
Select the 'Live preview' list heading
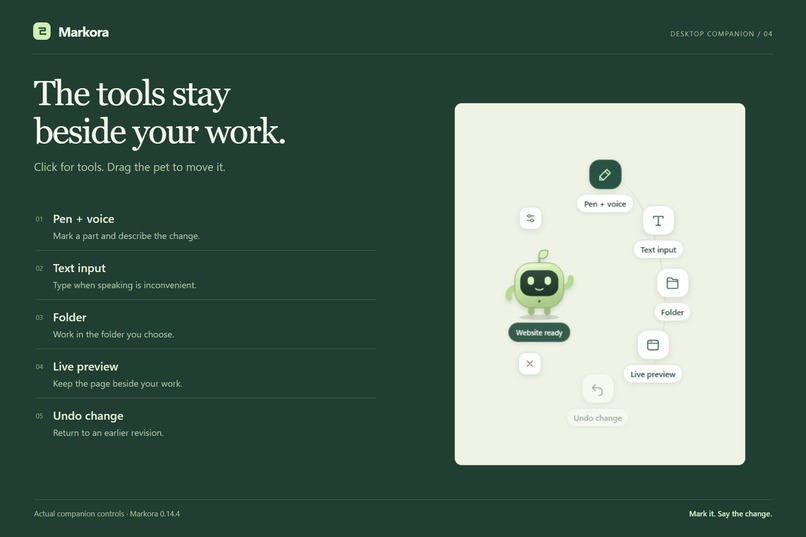tap(85, 367)
